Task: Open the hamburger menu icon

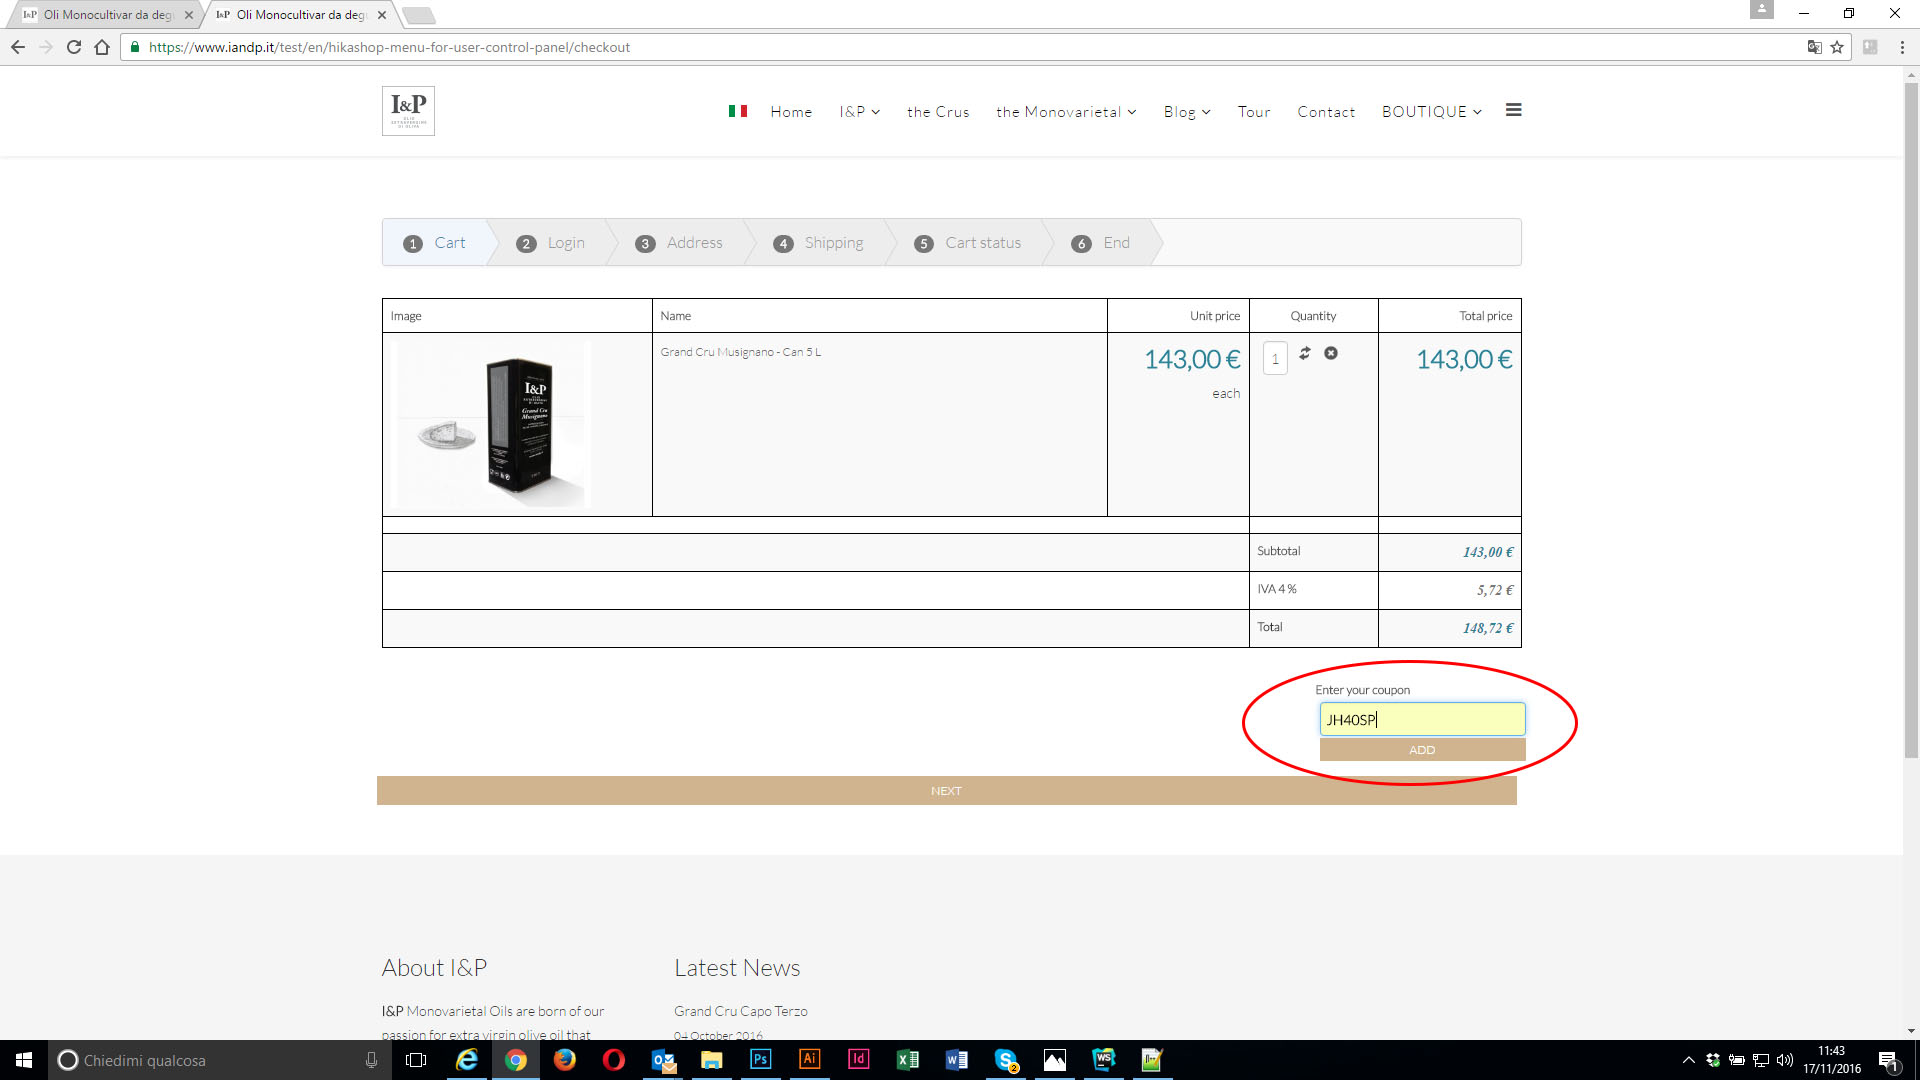Action: pos(1513,110)
